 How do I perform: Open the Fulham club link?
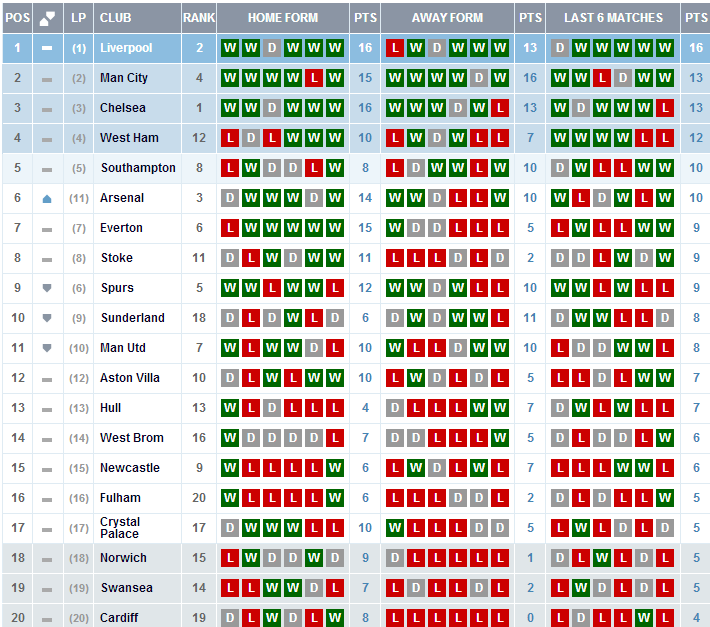click(120, 498)
